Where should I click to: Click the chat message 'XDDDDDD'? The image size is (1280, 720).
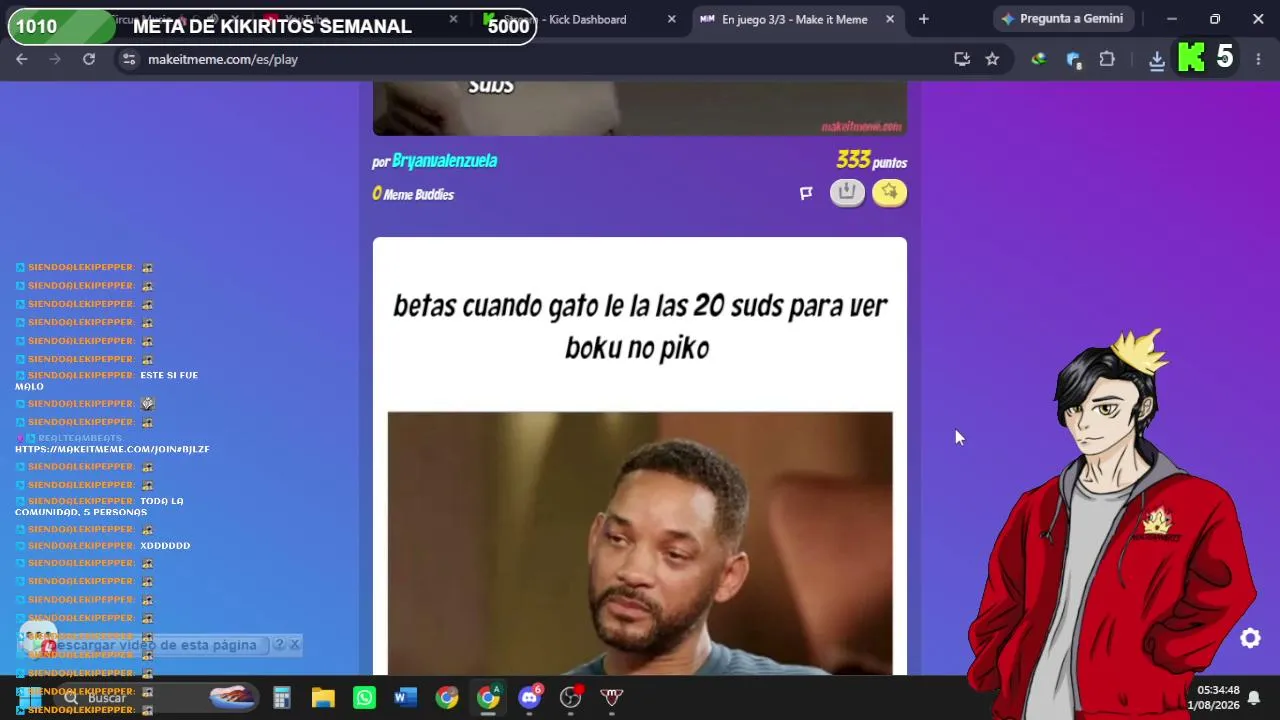point(165,546)
